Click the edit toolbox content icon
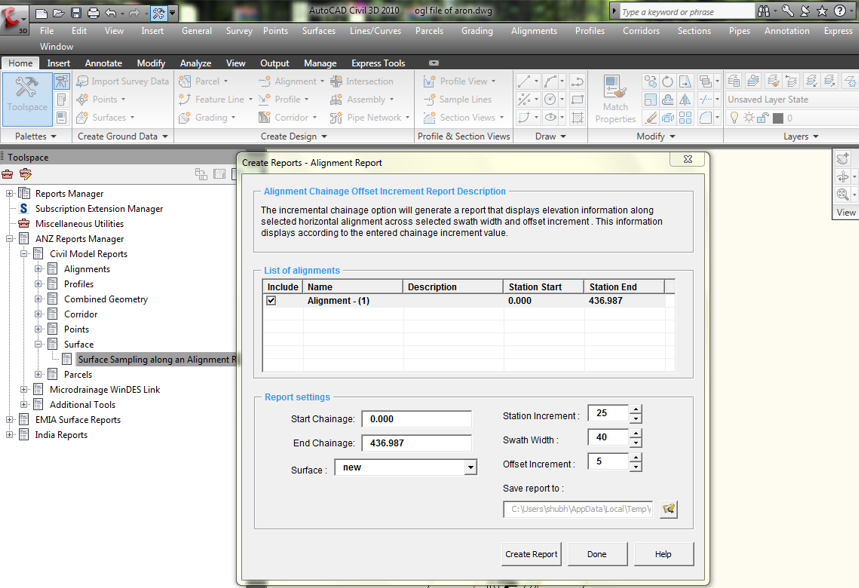Image resolution: width=859 pixels, height=588 pixels. [x=25, y=174]
